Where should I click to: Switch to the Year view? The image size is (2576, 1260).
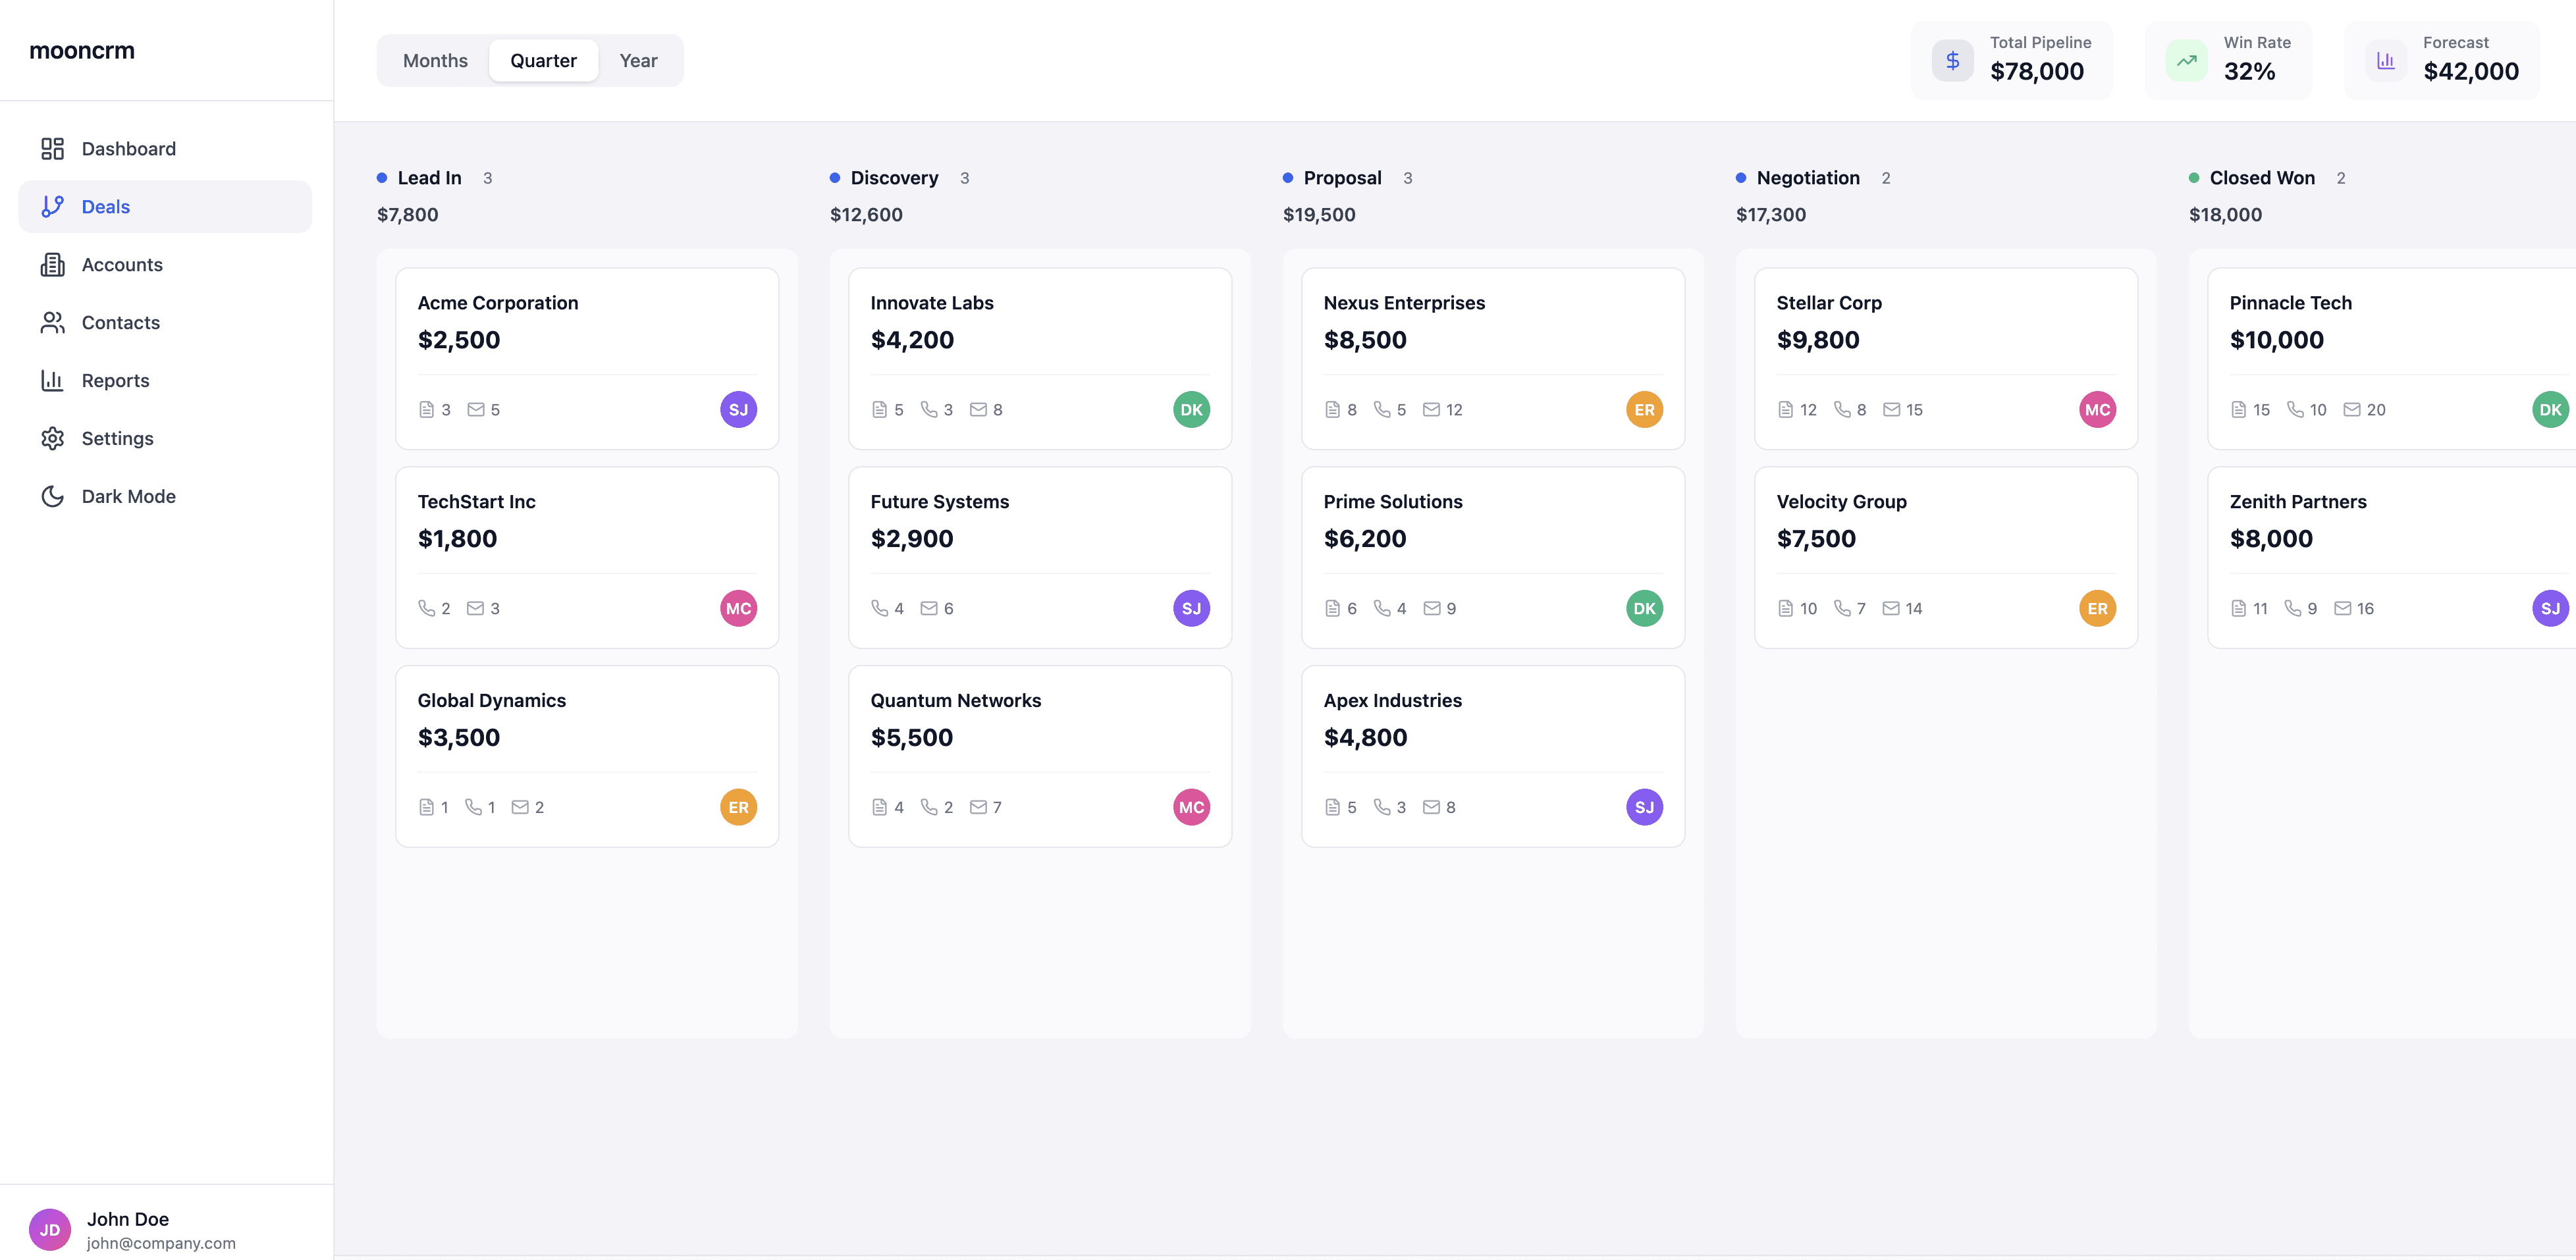point(638,60)
